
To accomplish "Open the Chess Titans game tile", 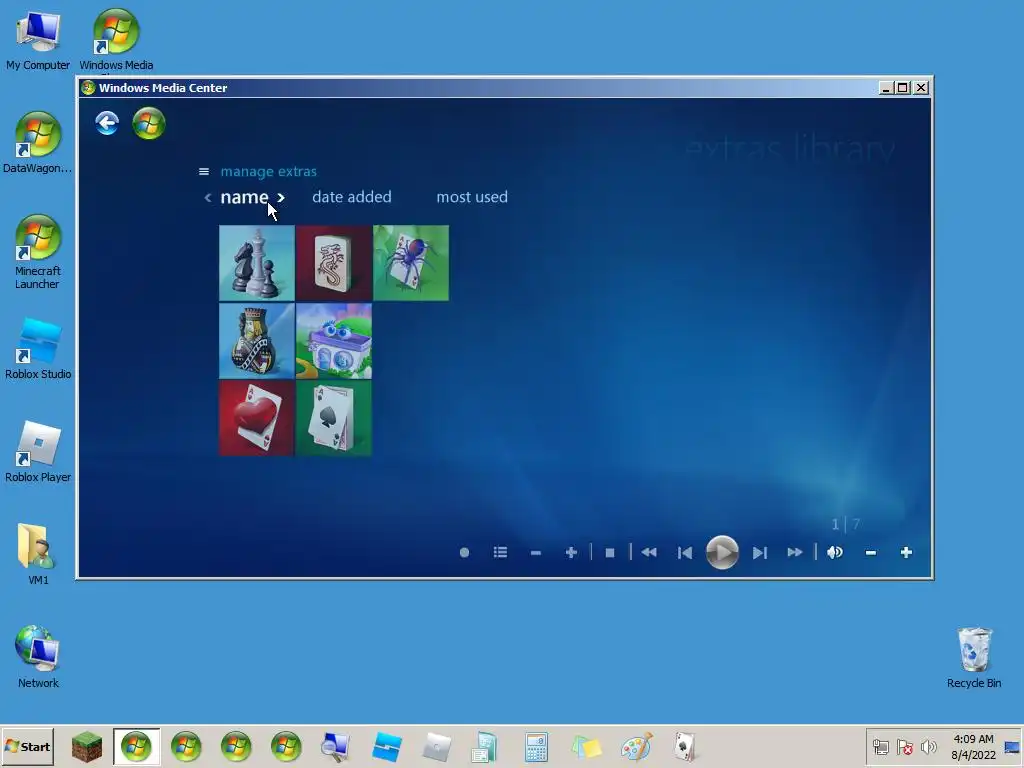I will point(257,263).
